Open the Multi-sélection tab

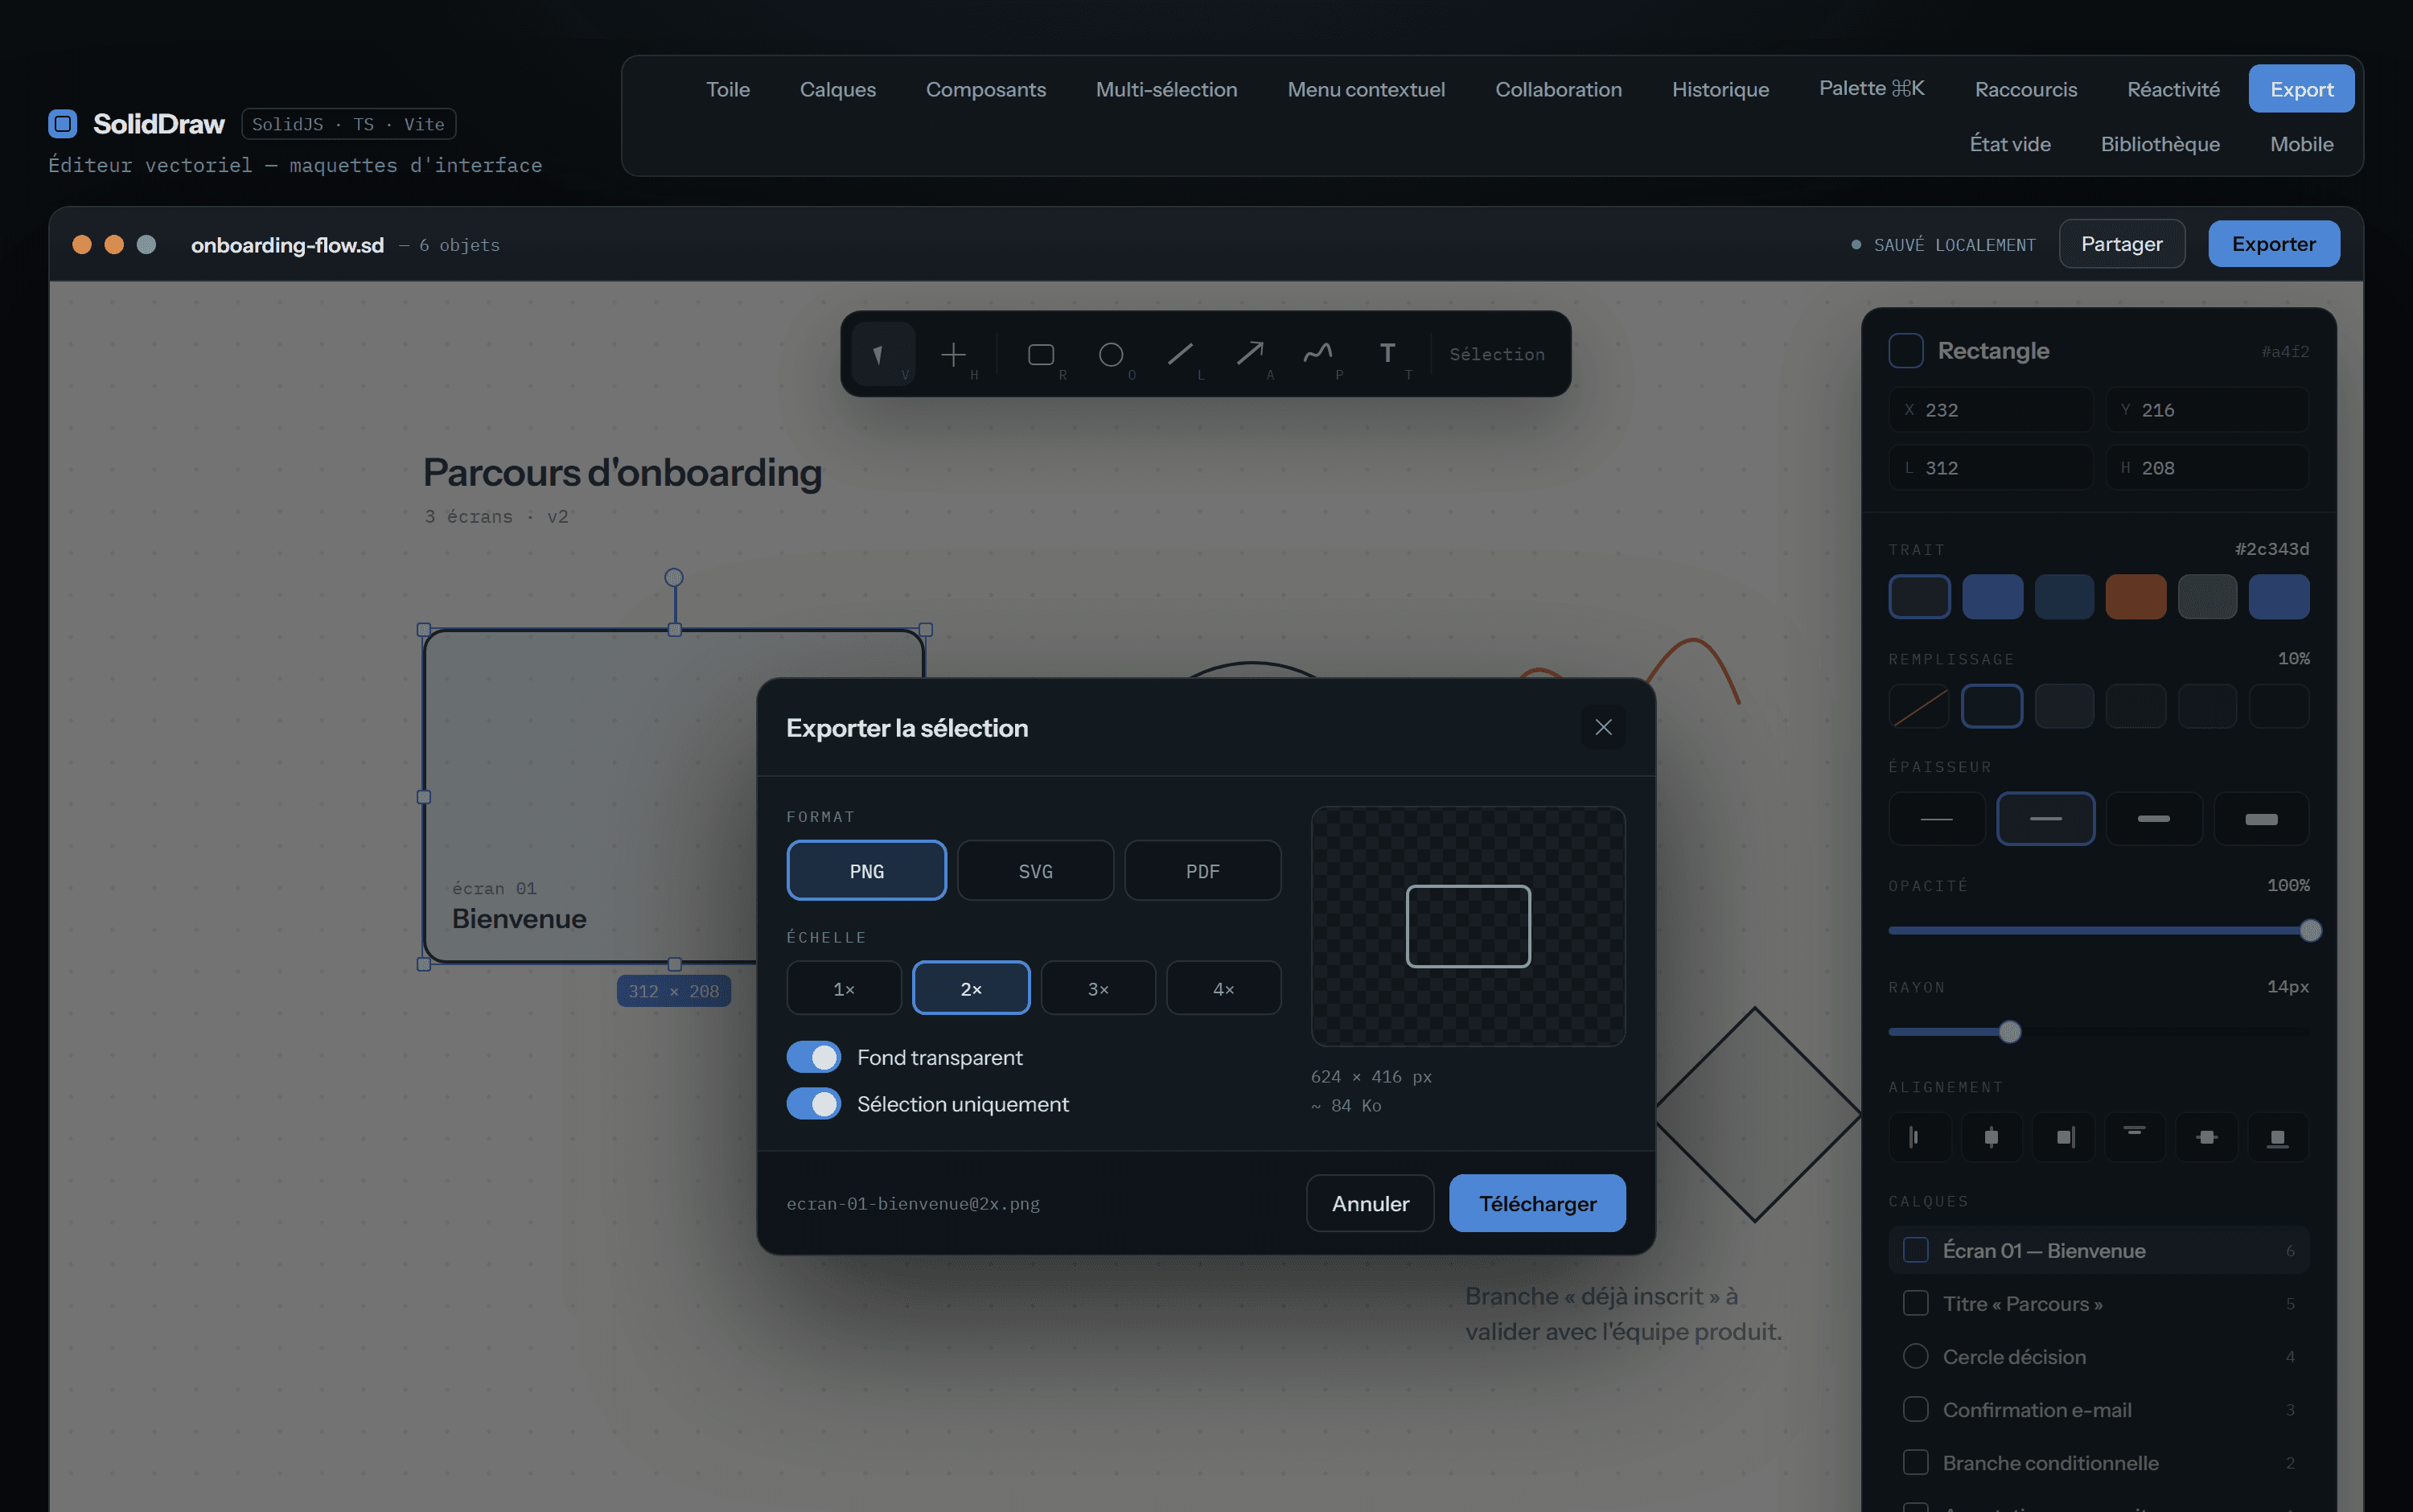1166,89
